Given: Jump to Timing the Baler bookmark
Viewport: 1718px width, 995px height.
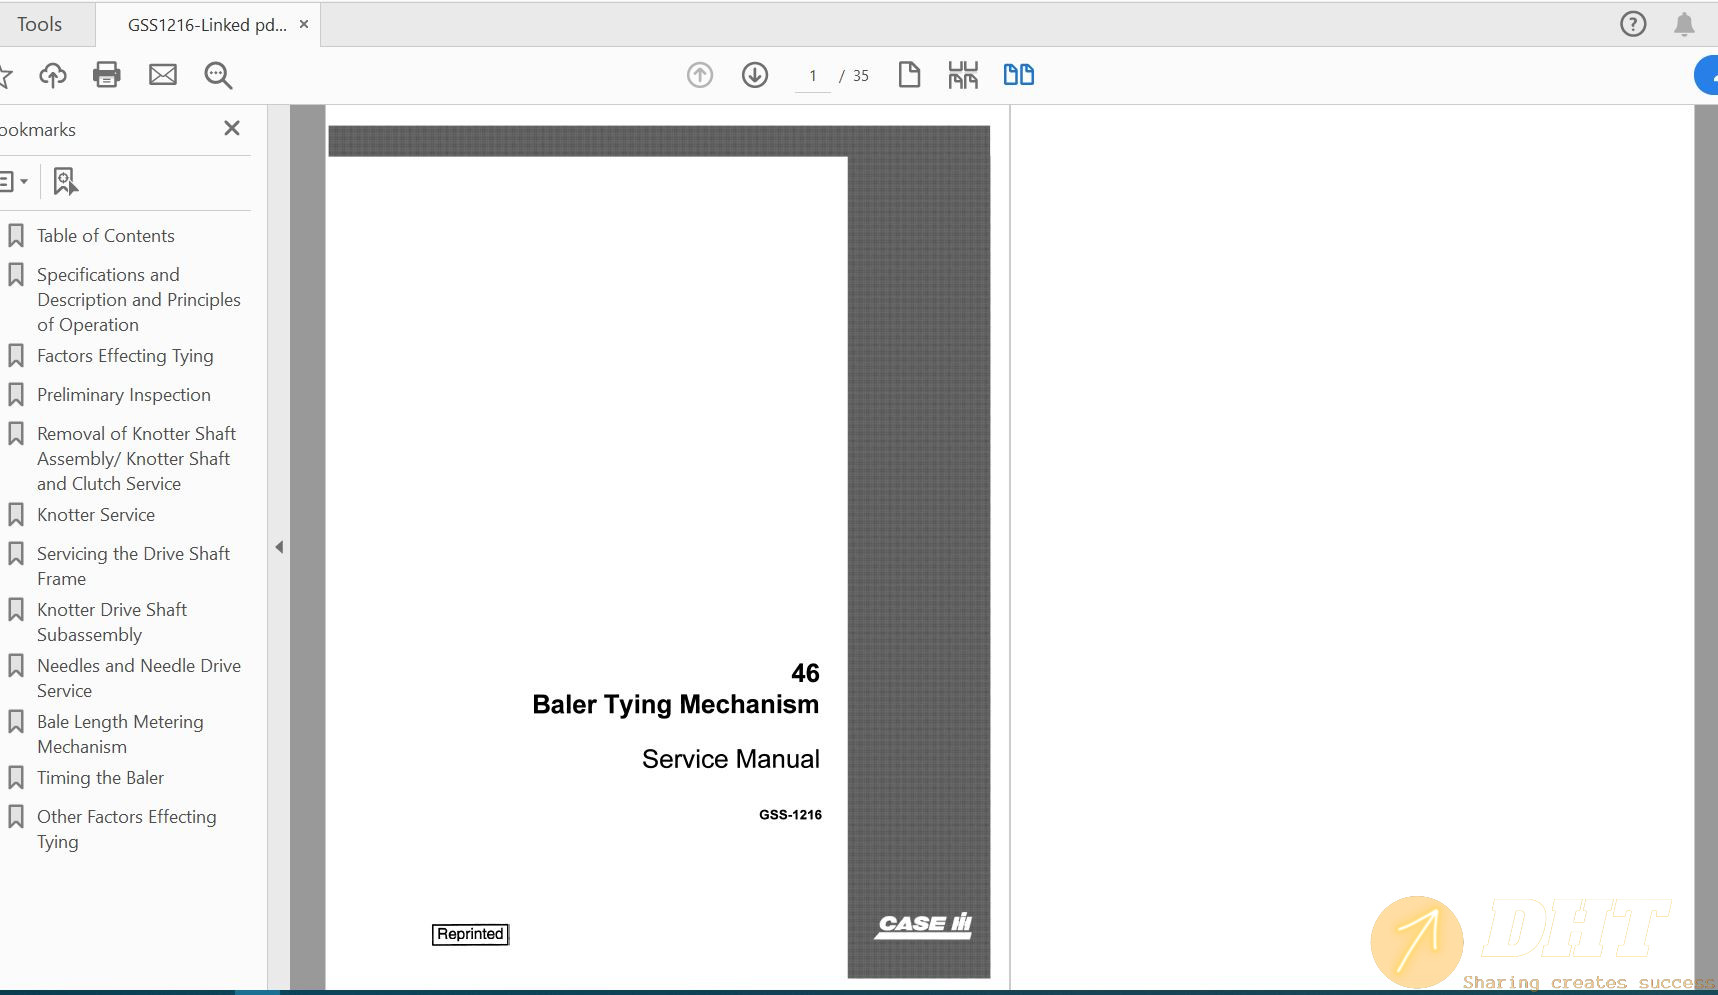Looking at the screenshot, I should (100, 778).
